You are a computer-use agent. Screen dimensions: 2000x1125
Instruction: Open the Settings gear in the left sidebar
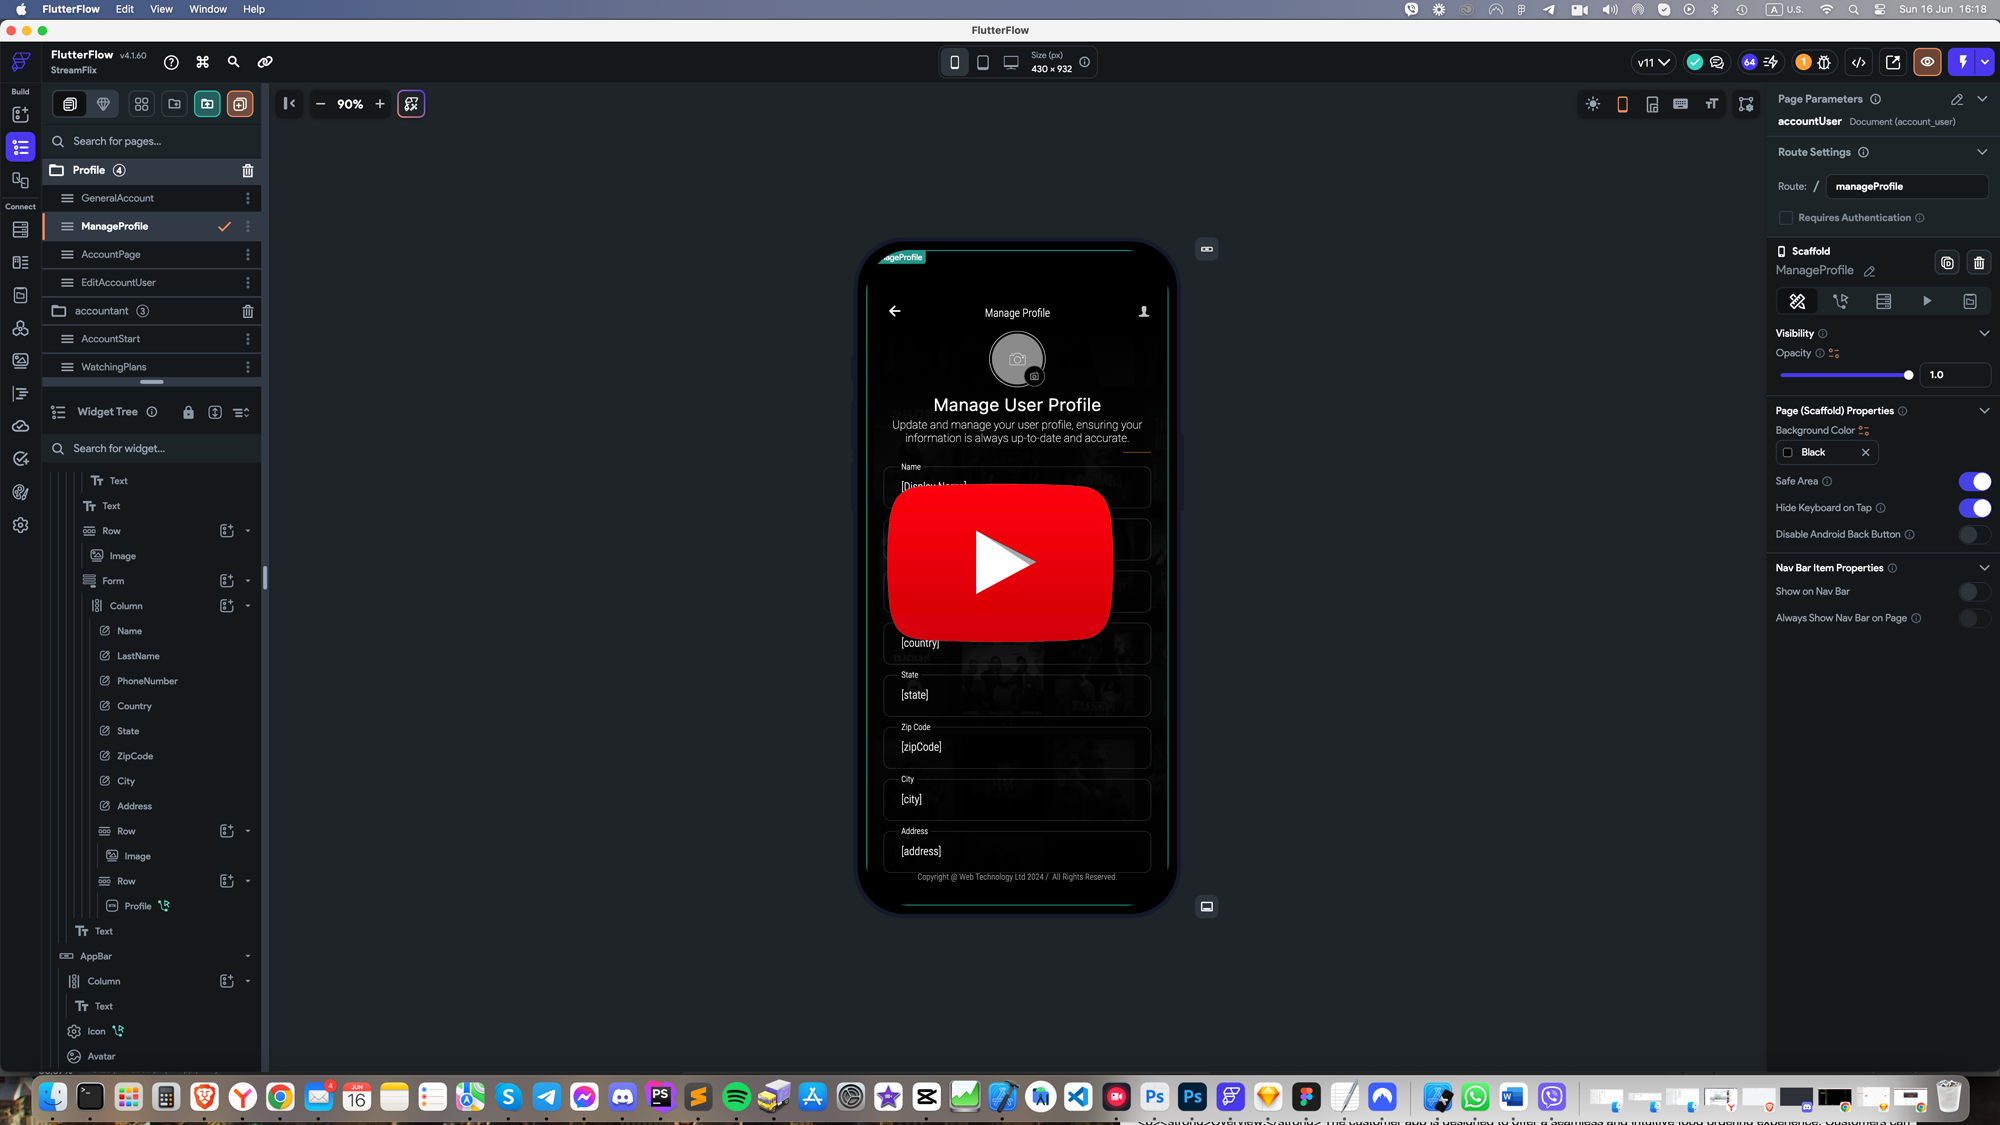pos(20,525)
